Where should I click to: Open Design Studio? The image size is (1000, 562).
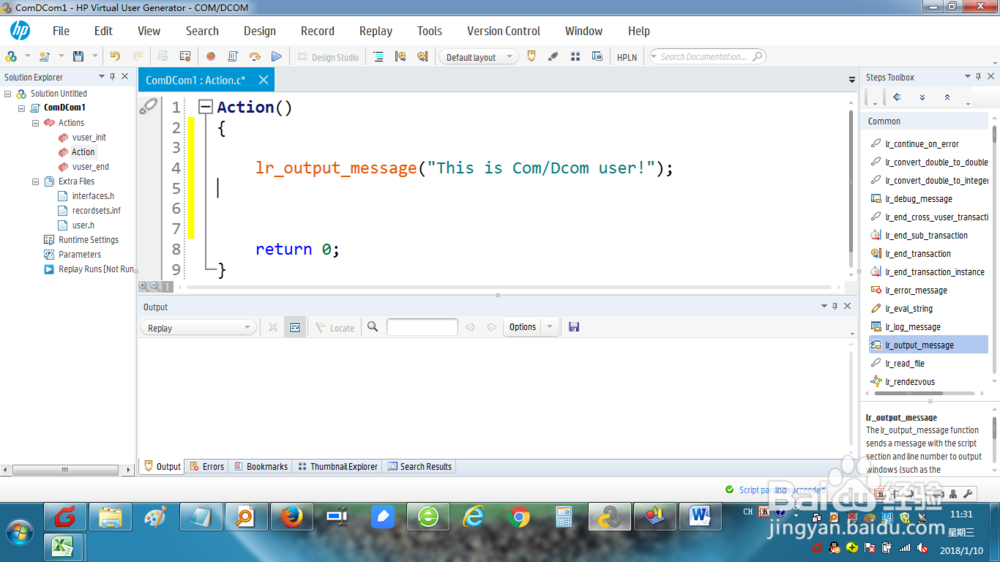(328, 57)
